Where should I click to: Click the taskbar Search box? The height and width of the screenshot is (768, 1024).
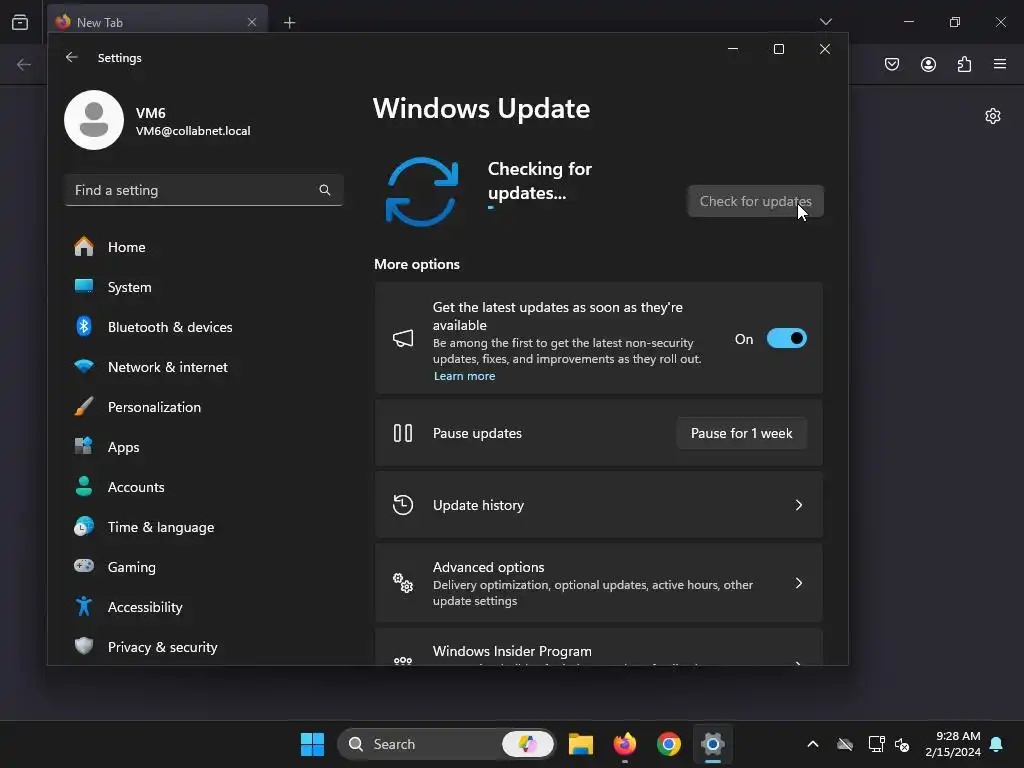click(446, 744)
